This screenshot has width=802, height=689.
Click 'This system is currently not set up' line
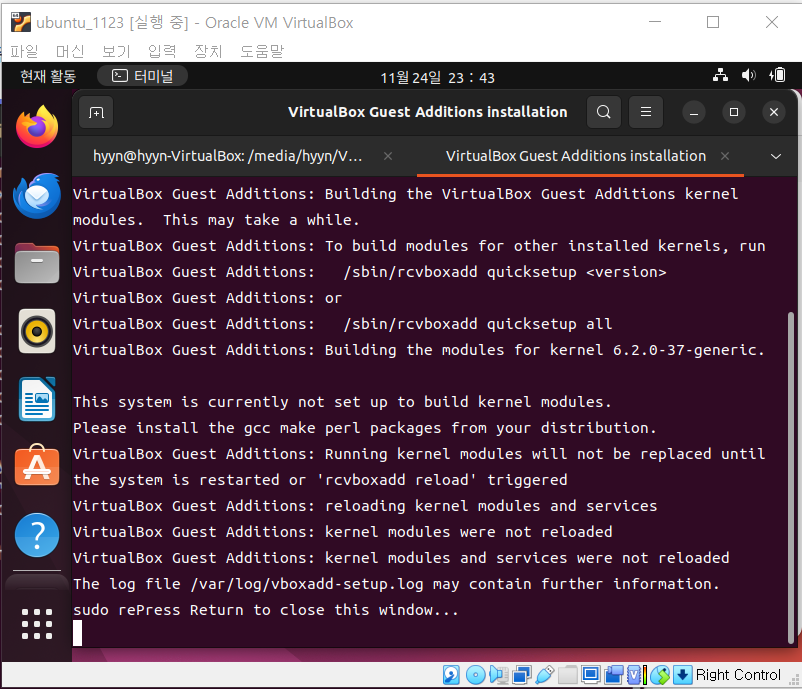point(342,402)
